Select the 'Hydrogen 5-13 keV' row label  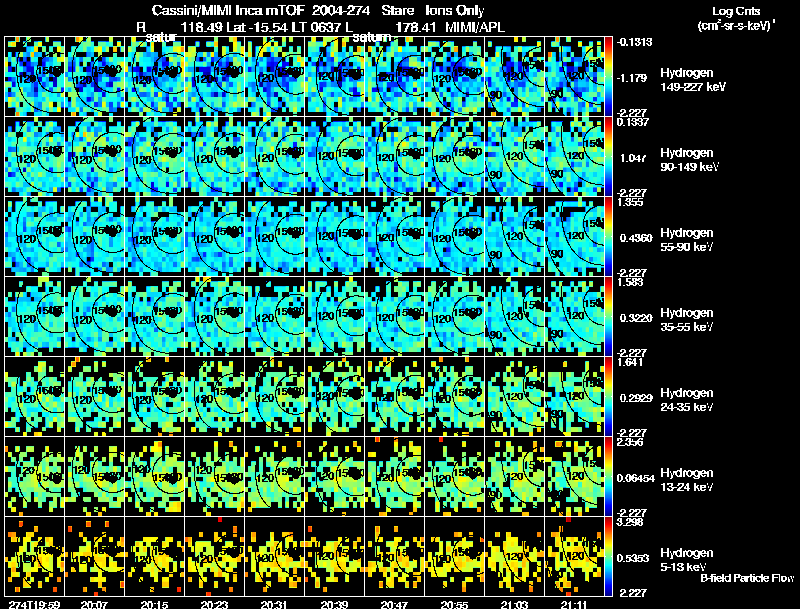click(x=687, y=560)
